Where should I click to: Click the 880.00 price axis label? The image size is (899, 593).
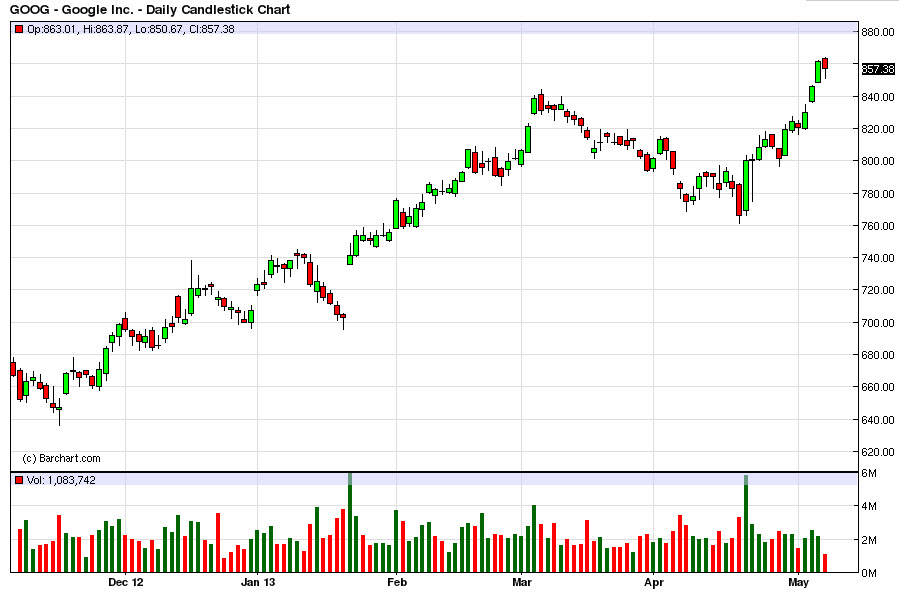(878, 32)
